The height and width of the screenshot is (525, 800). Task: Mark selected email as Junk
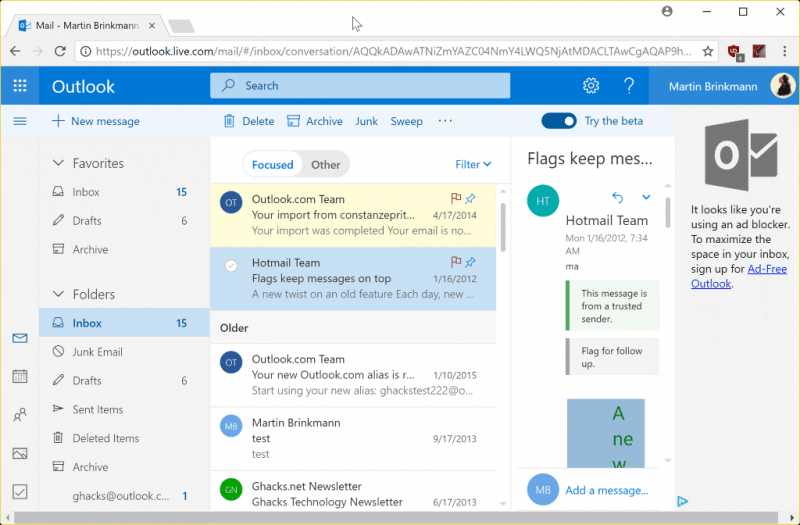click(x=366, y=121)
